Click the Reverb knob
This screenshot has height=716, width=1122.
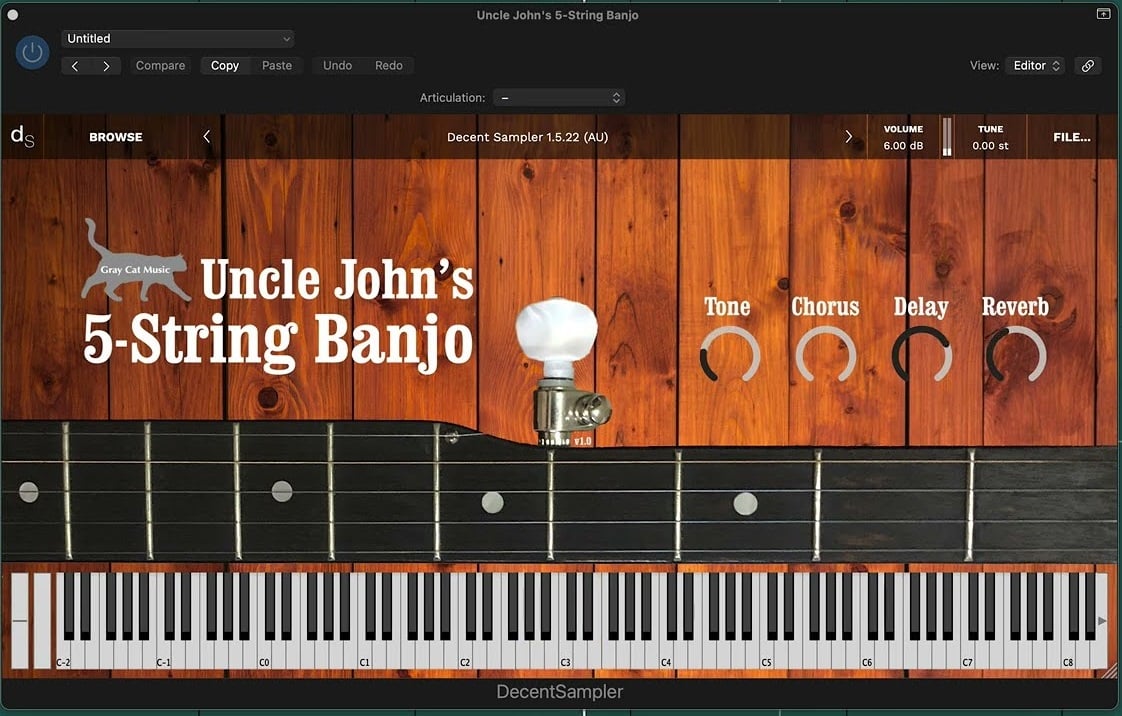1016,355
